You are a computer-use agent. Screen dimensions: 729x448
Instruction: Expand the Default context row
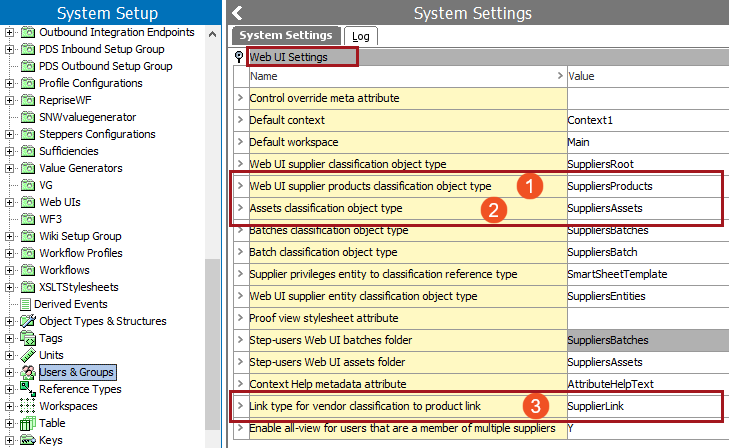(x=240, y=120)
